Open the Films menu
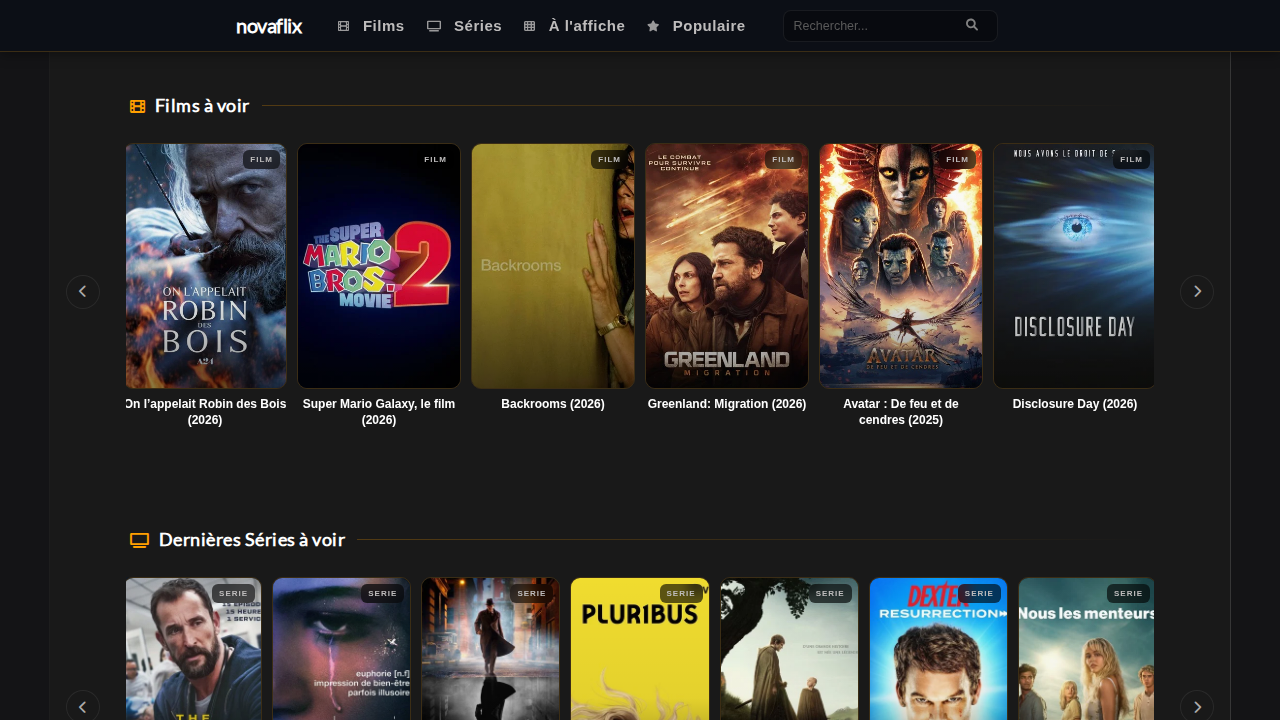 pos(371,26)
